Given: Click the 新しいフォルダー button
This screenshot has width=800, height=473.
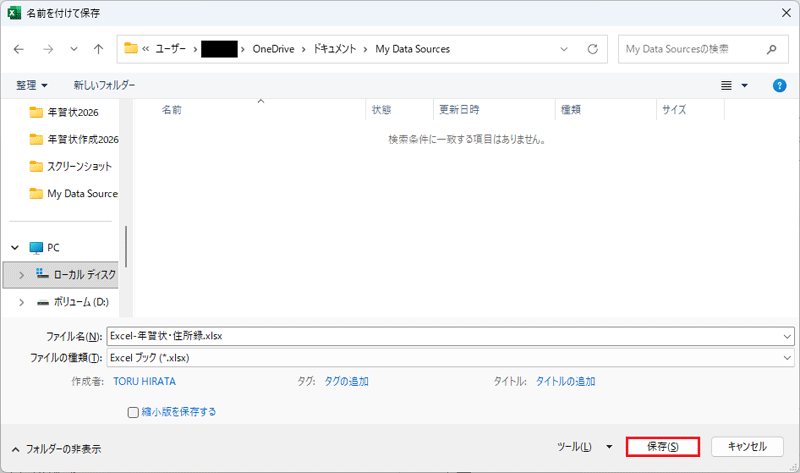Looking at the screenshot, I should pos(104,86).
